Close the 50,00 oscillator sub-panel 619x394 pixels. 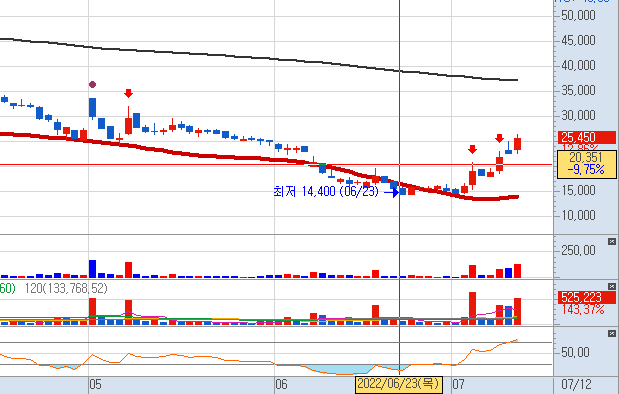[x=611, y=334]
